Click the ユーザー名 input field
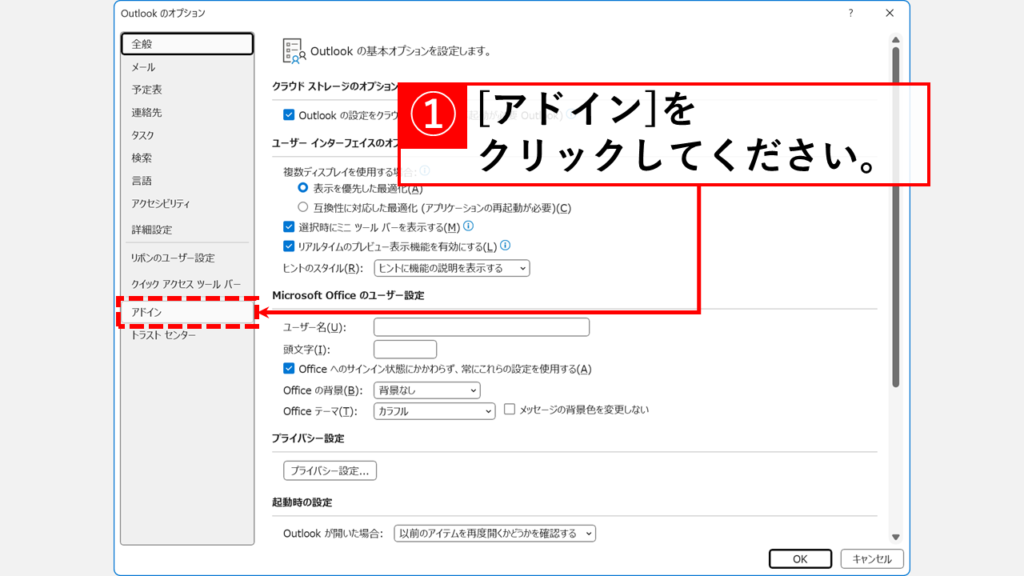The width and height of the screenshot is (1024, 576). (481, 327)
